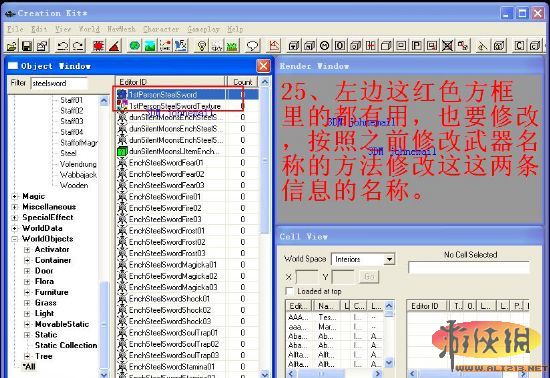
Task: Open the File menu
Action: pos(15,29)
